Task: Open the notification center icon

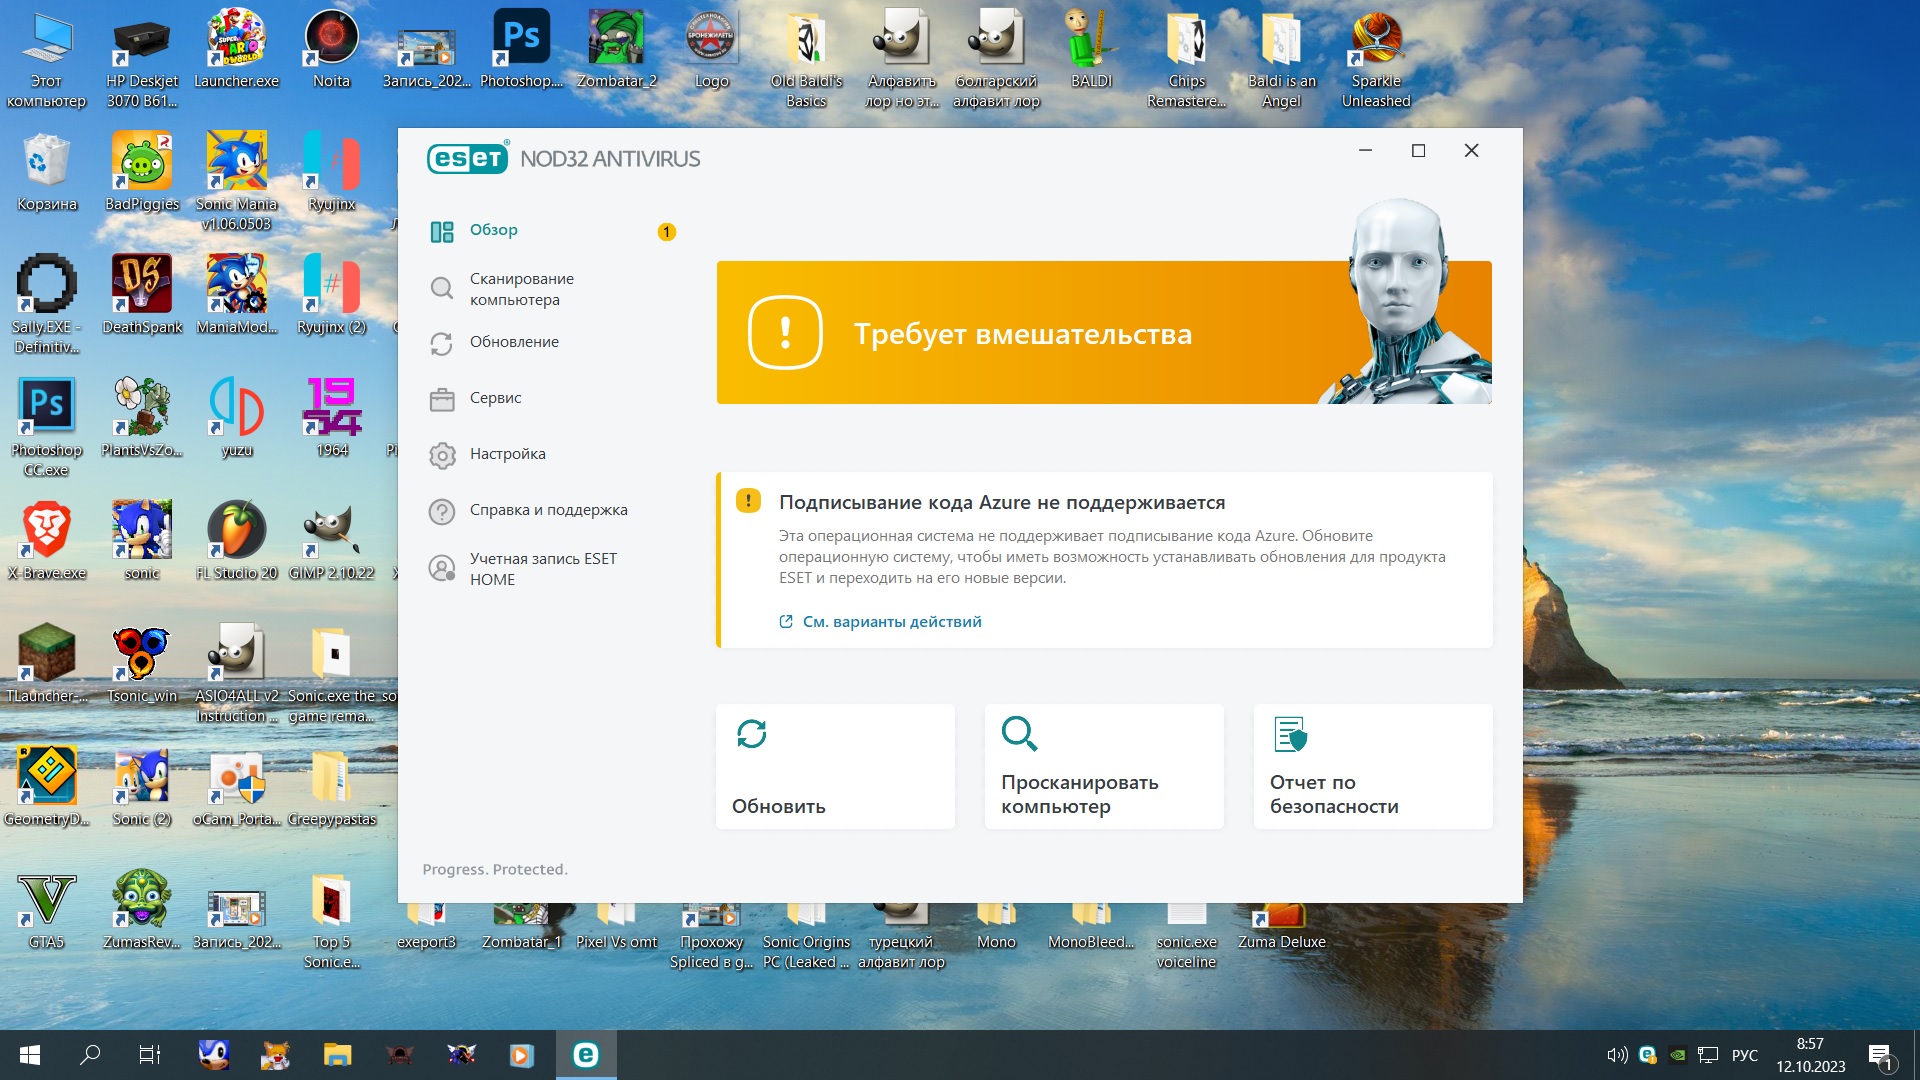Action: click(1880, 1056)
